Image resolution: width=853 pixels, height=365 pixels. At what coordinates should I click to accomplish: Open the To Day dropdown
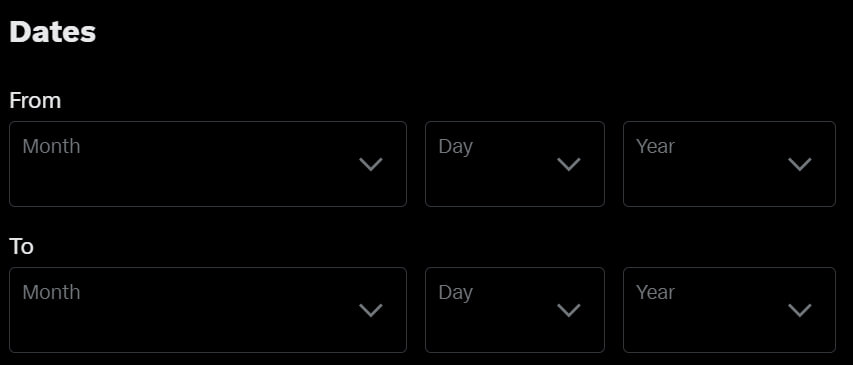pos(515,310)
